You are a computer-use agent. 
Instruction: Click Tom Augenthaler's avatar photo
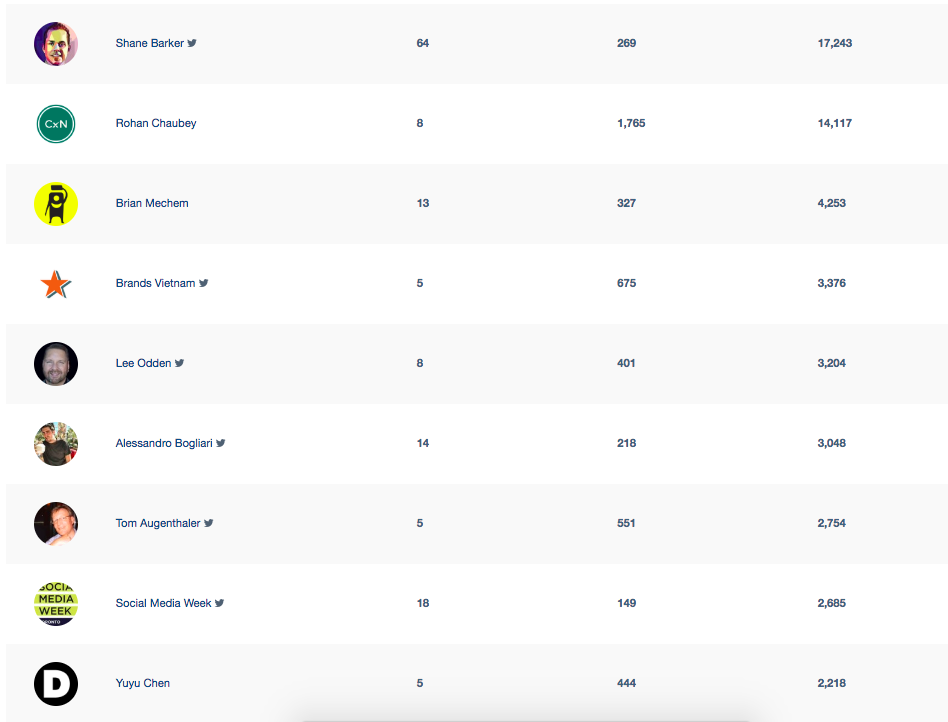point(56,524)
